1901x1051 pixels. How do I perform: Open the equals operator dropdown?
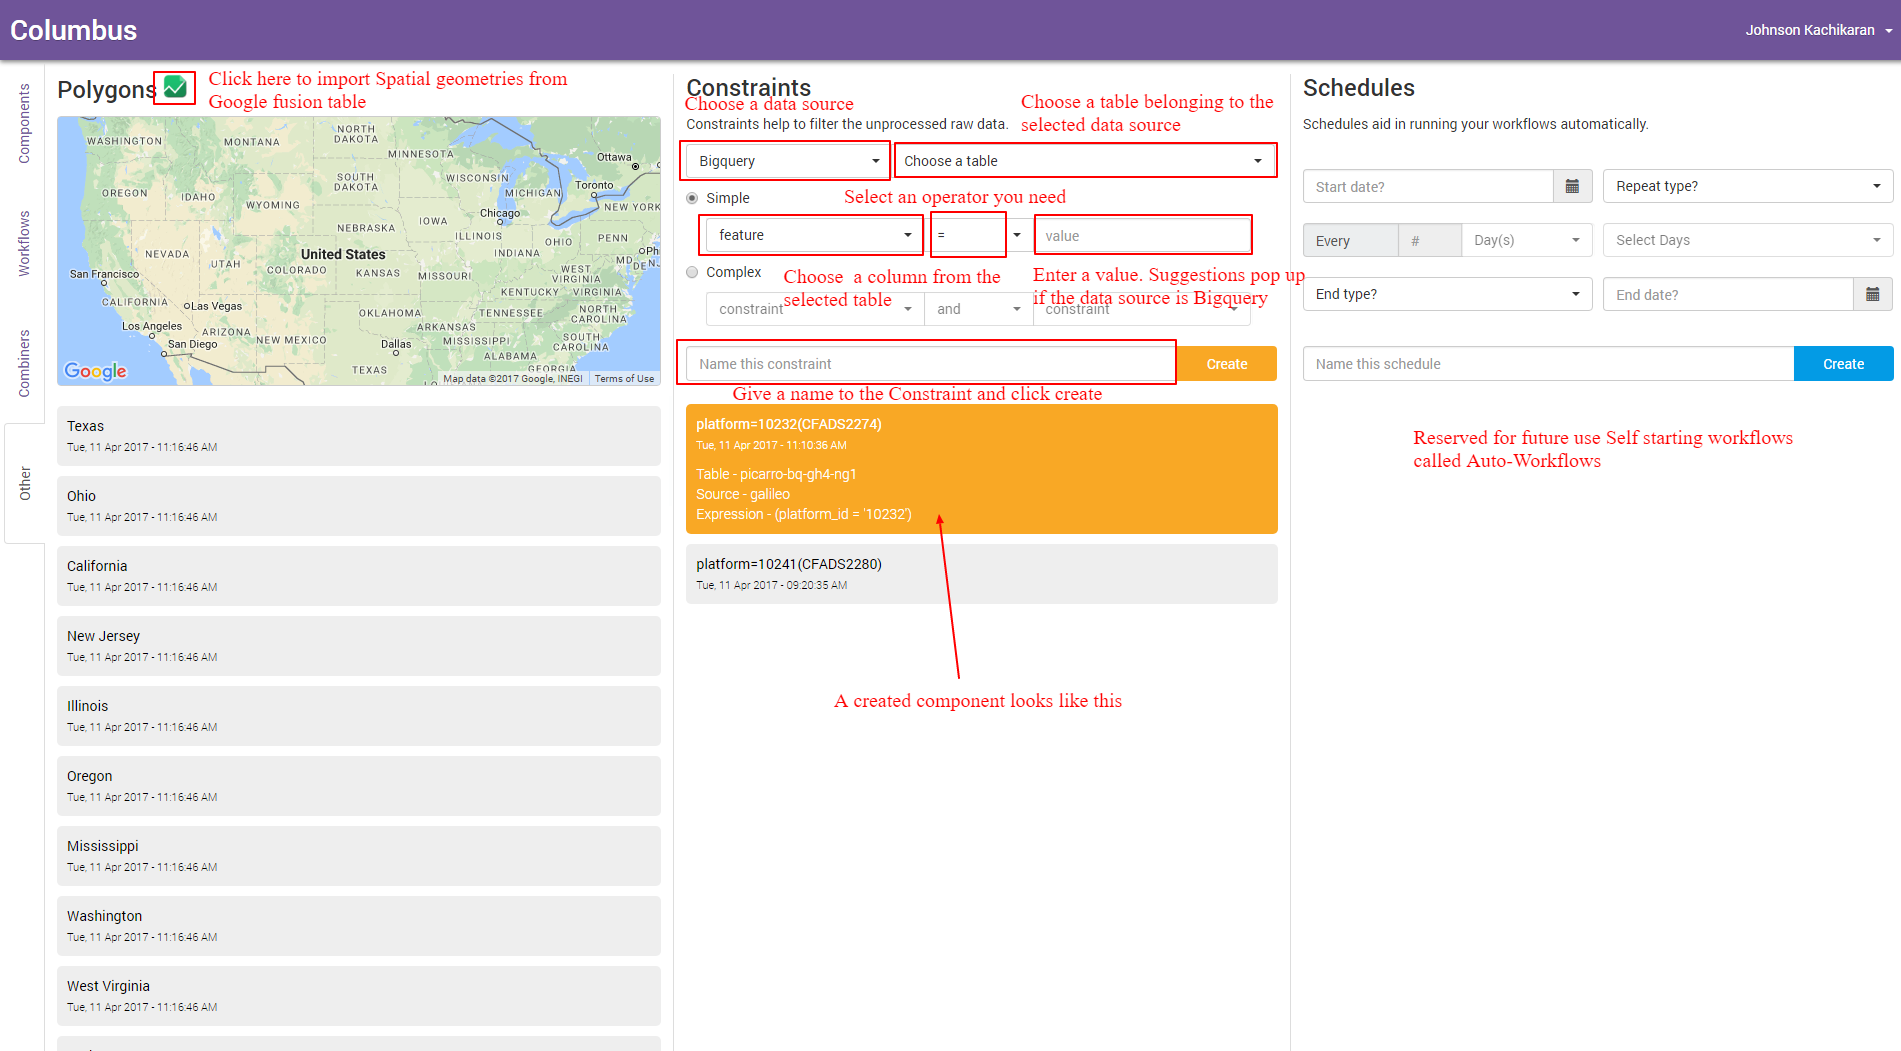[x=978, y=235]
